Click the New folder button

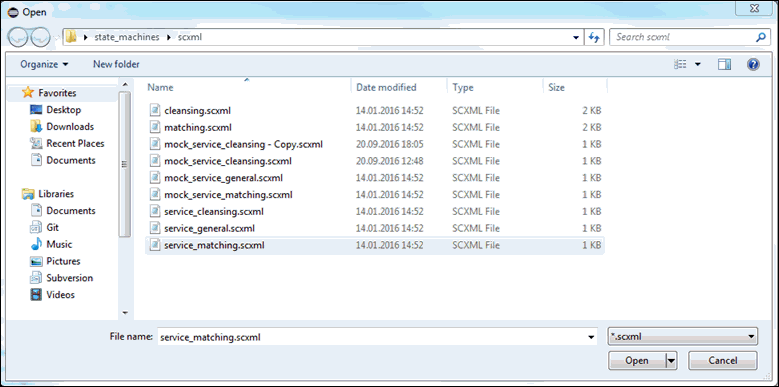(116, 65)
